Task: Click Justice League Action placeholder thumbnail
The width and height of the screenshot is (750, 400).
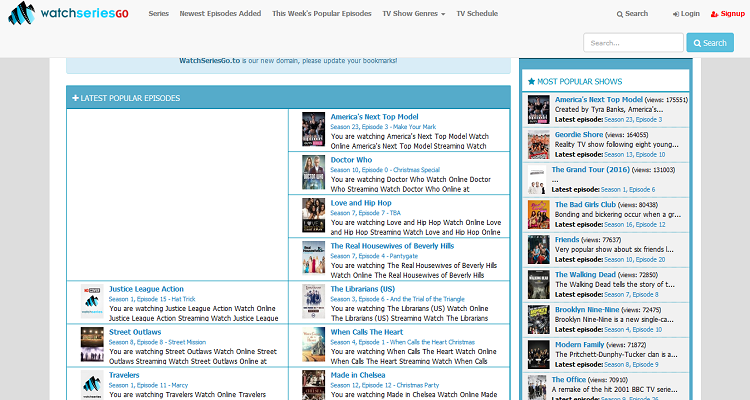Action: click(x=92, y=301)
